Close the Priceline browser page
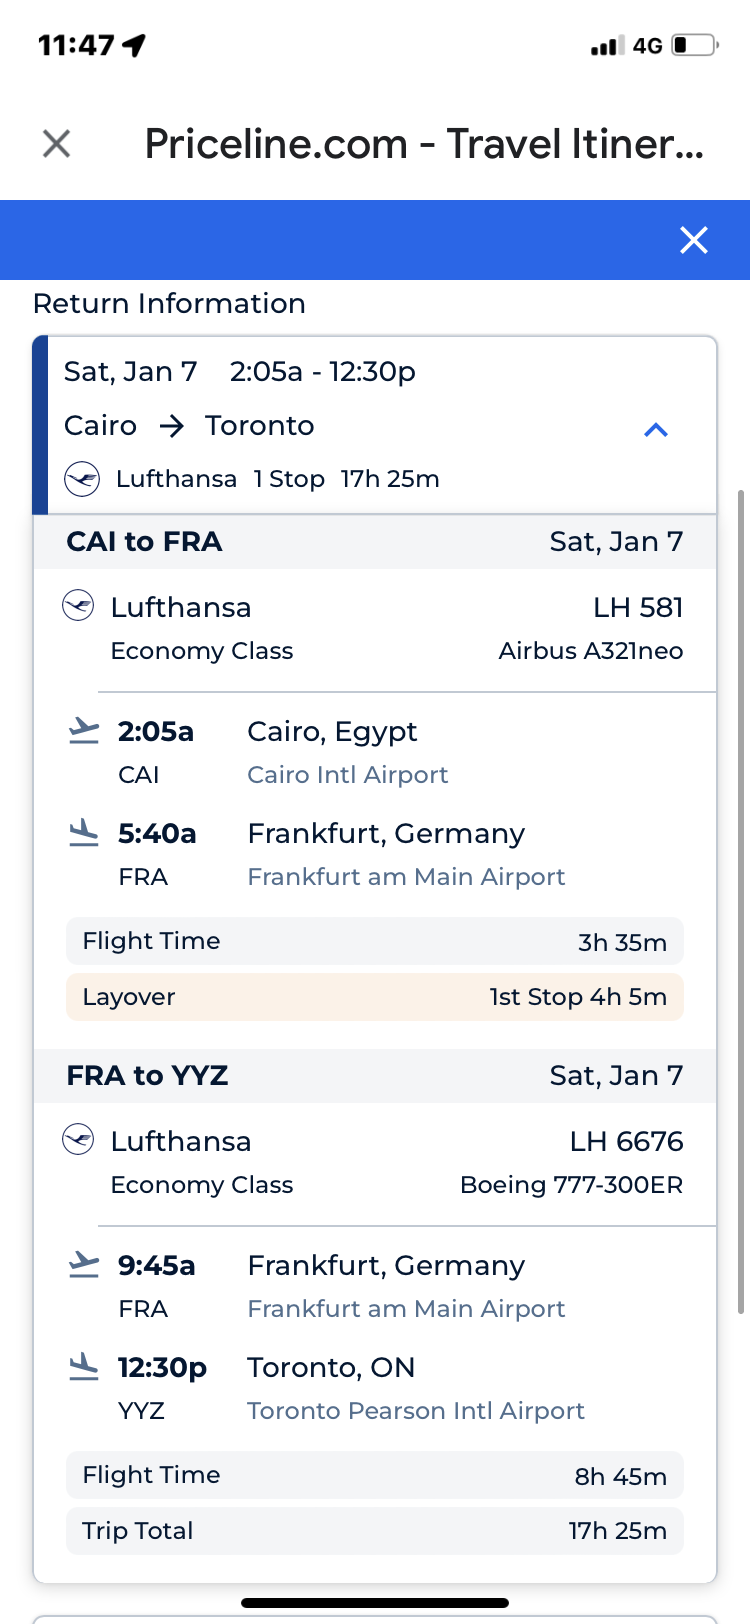The image size is (750, 1624). [x=57, y=144]
